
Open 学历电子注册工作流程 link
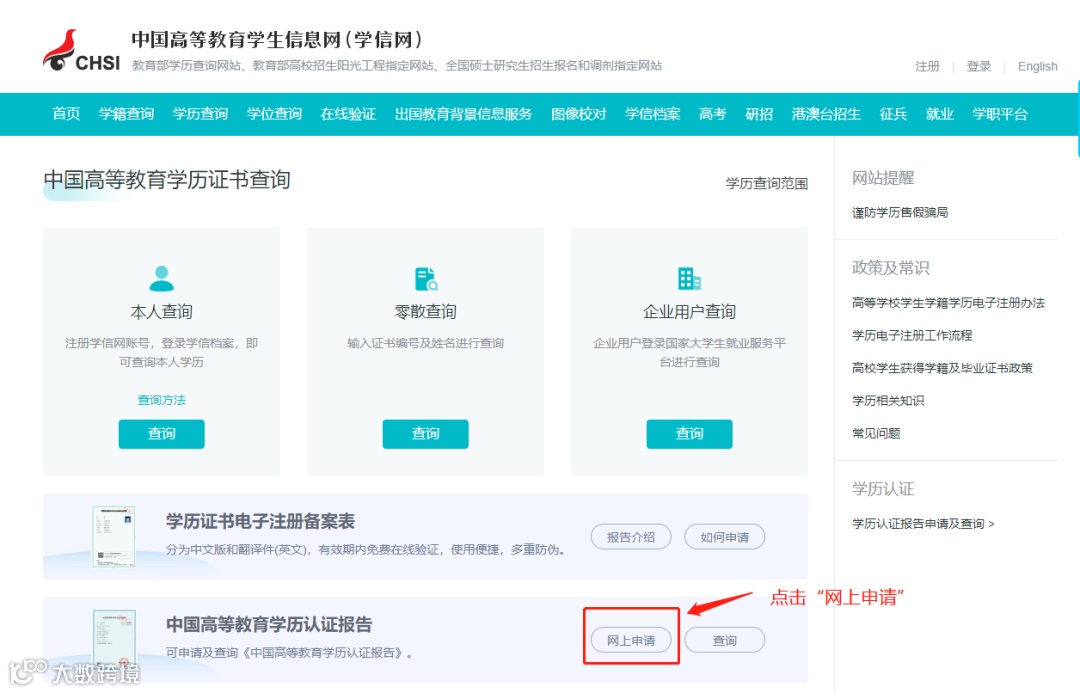tap(912, 335)
